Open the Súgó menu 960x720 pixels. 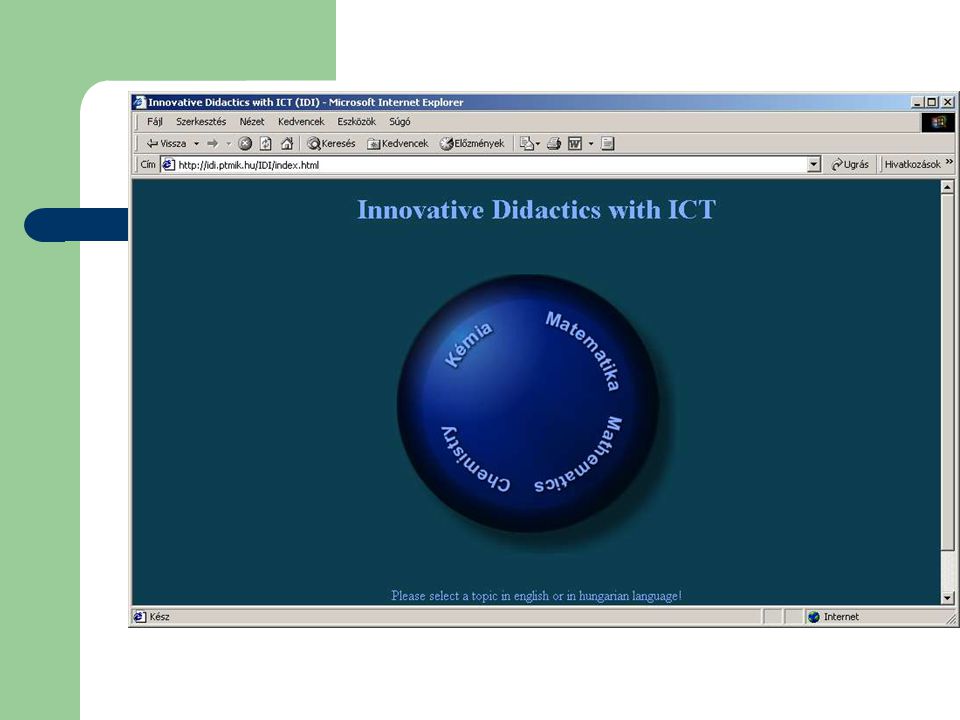(400, 122)
